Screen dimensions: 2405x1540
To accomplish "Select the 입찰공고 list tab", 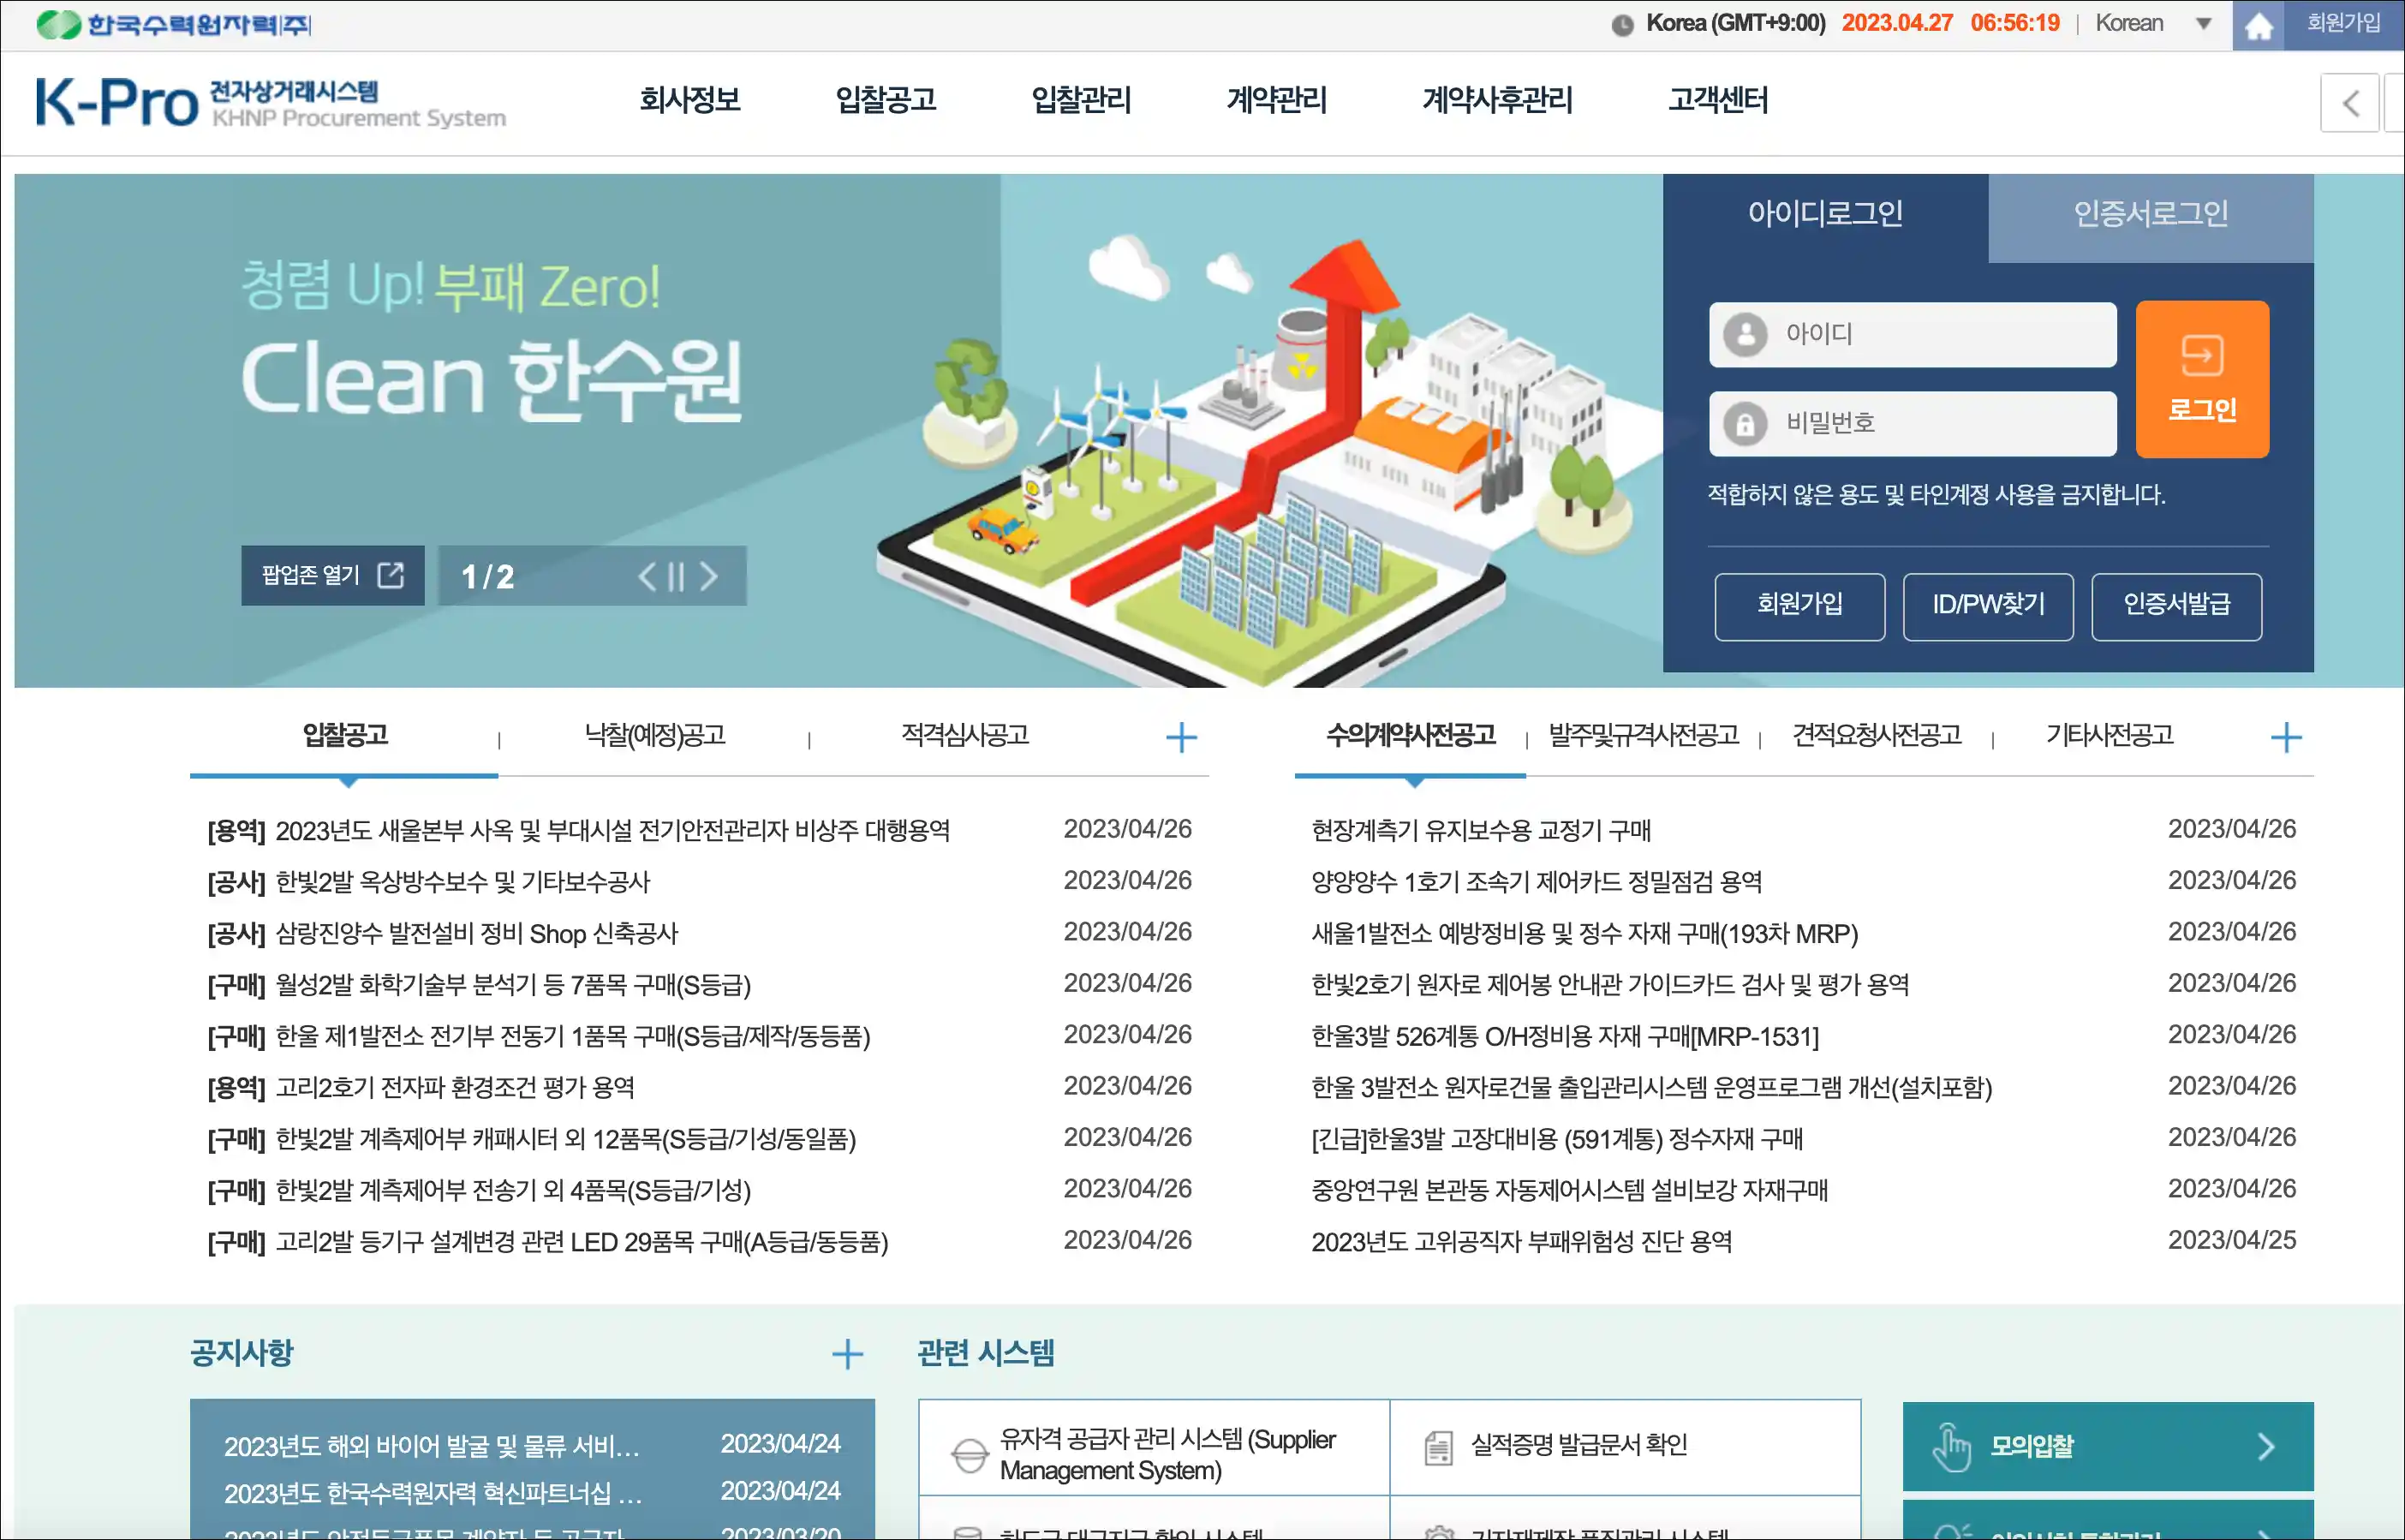I will (345, 736).
